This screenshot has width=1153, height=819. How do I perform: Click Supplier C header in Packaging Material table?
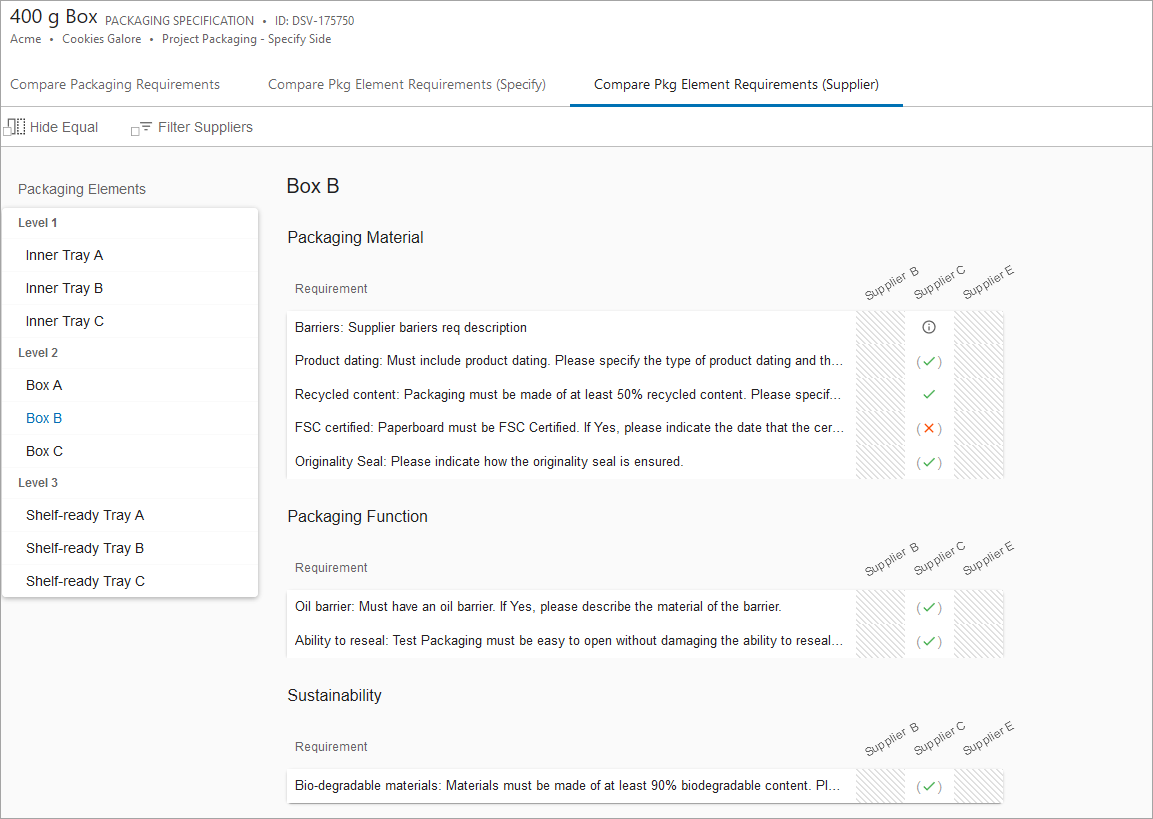click(939, 283)
